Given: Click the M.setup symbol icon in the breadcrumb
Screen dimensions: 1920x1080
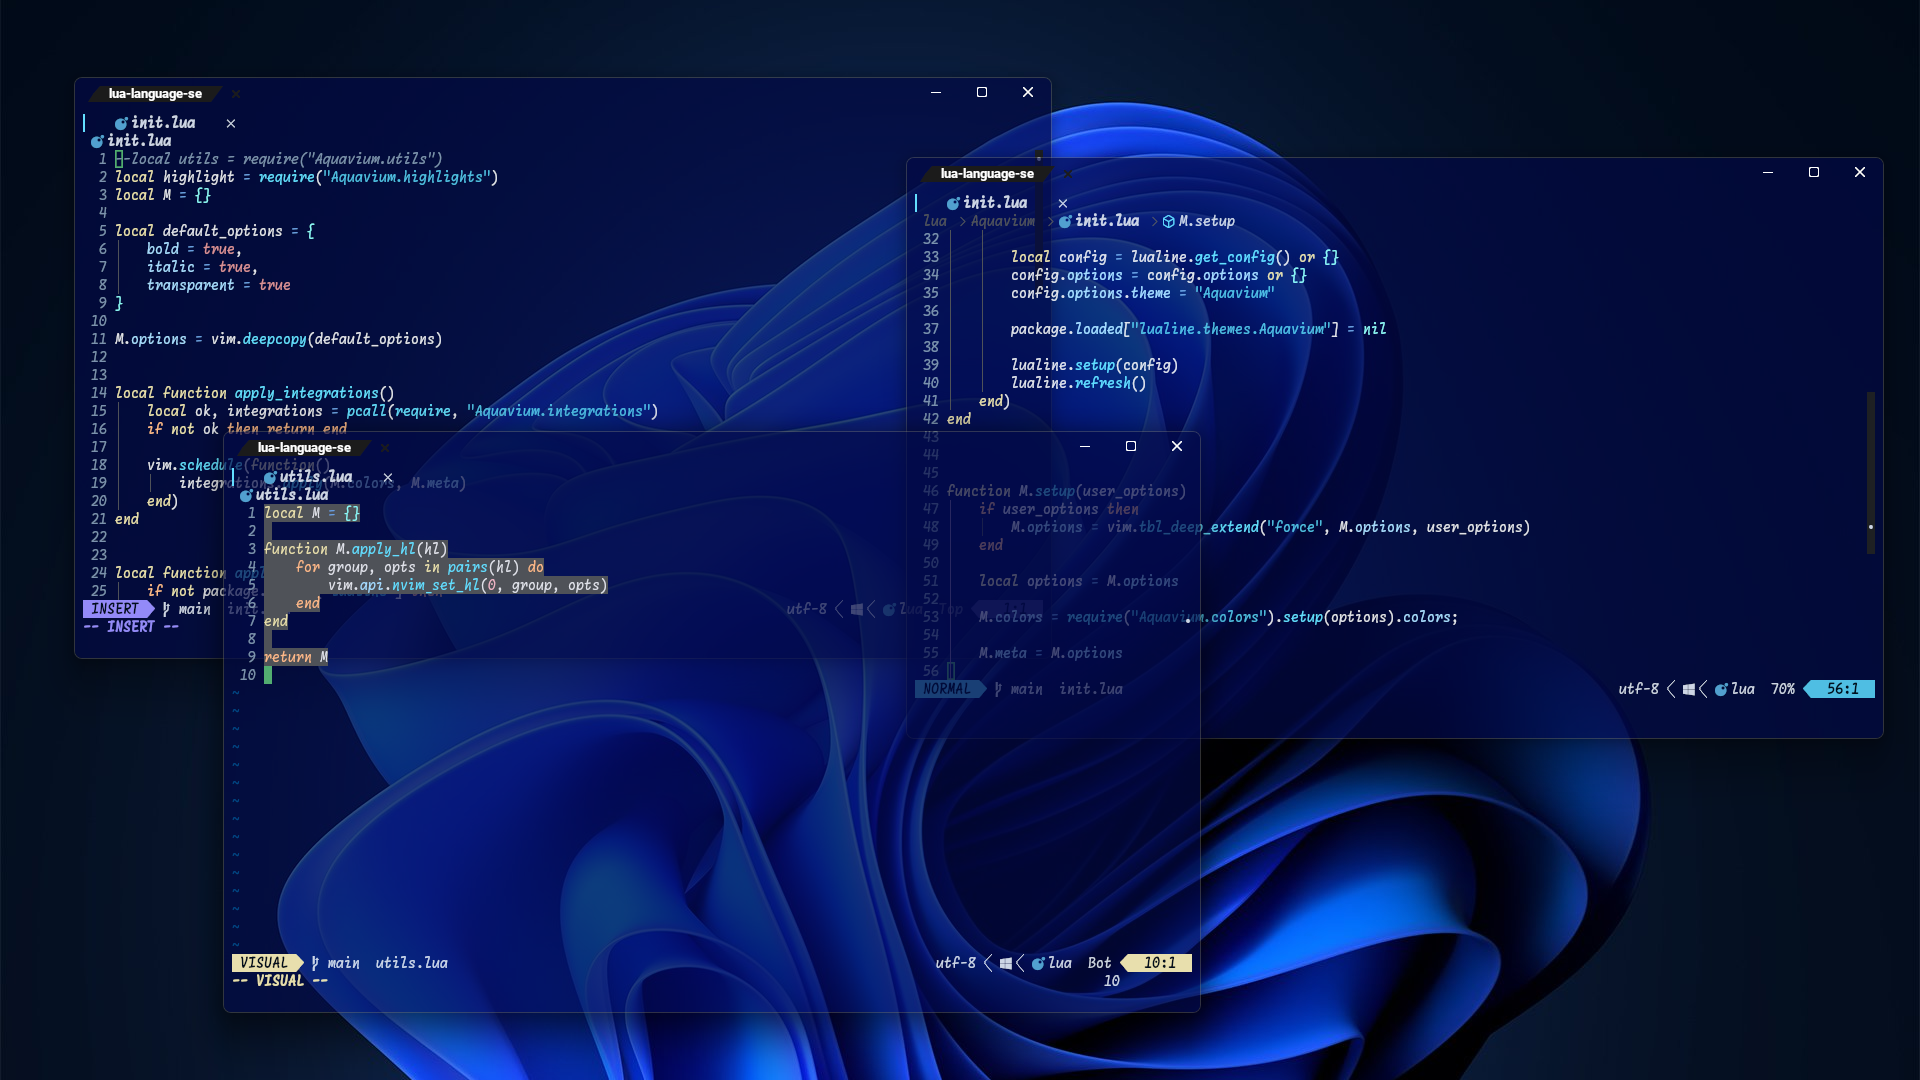Looking at the screenshot, I should 1168,221.
